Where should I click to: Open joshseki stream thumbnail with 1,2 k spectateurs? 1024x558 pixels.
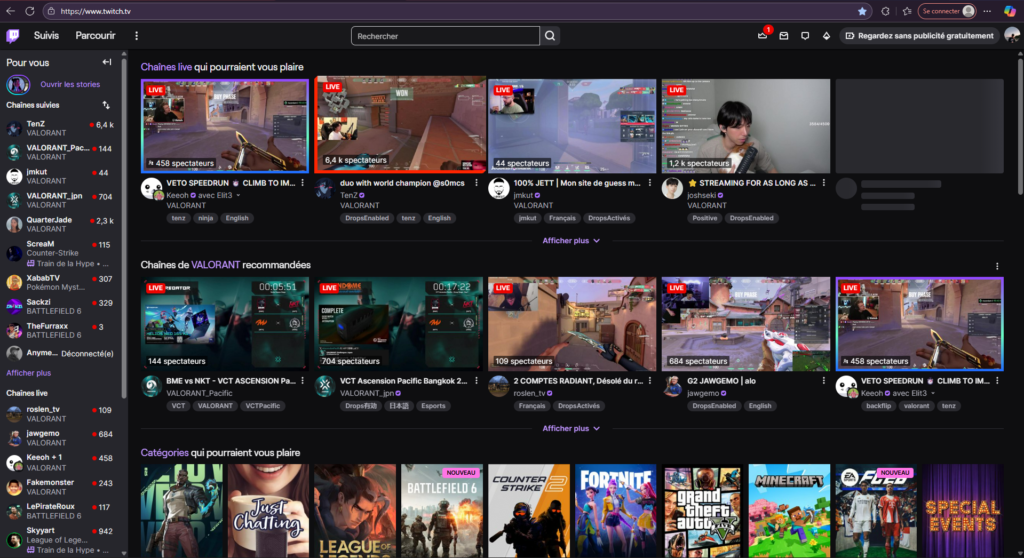pyautogui.click(x=746, y=126)
